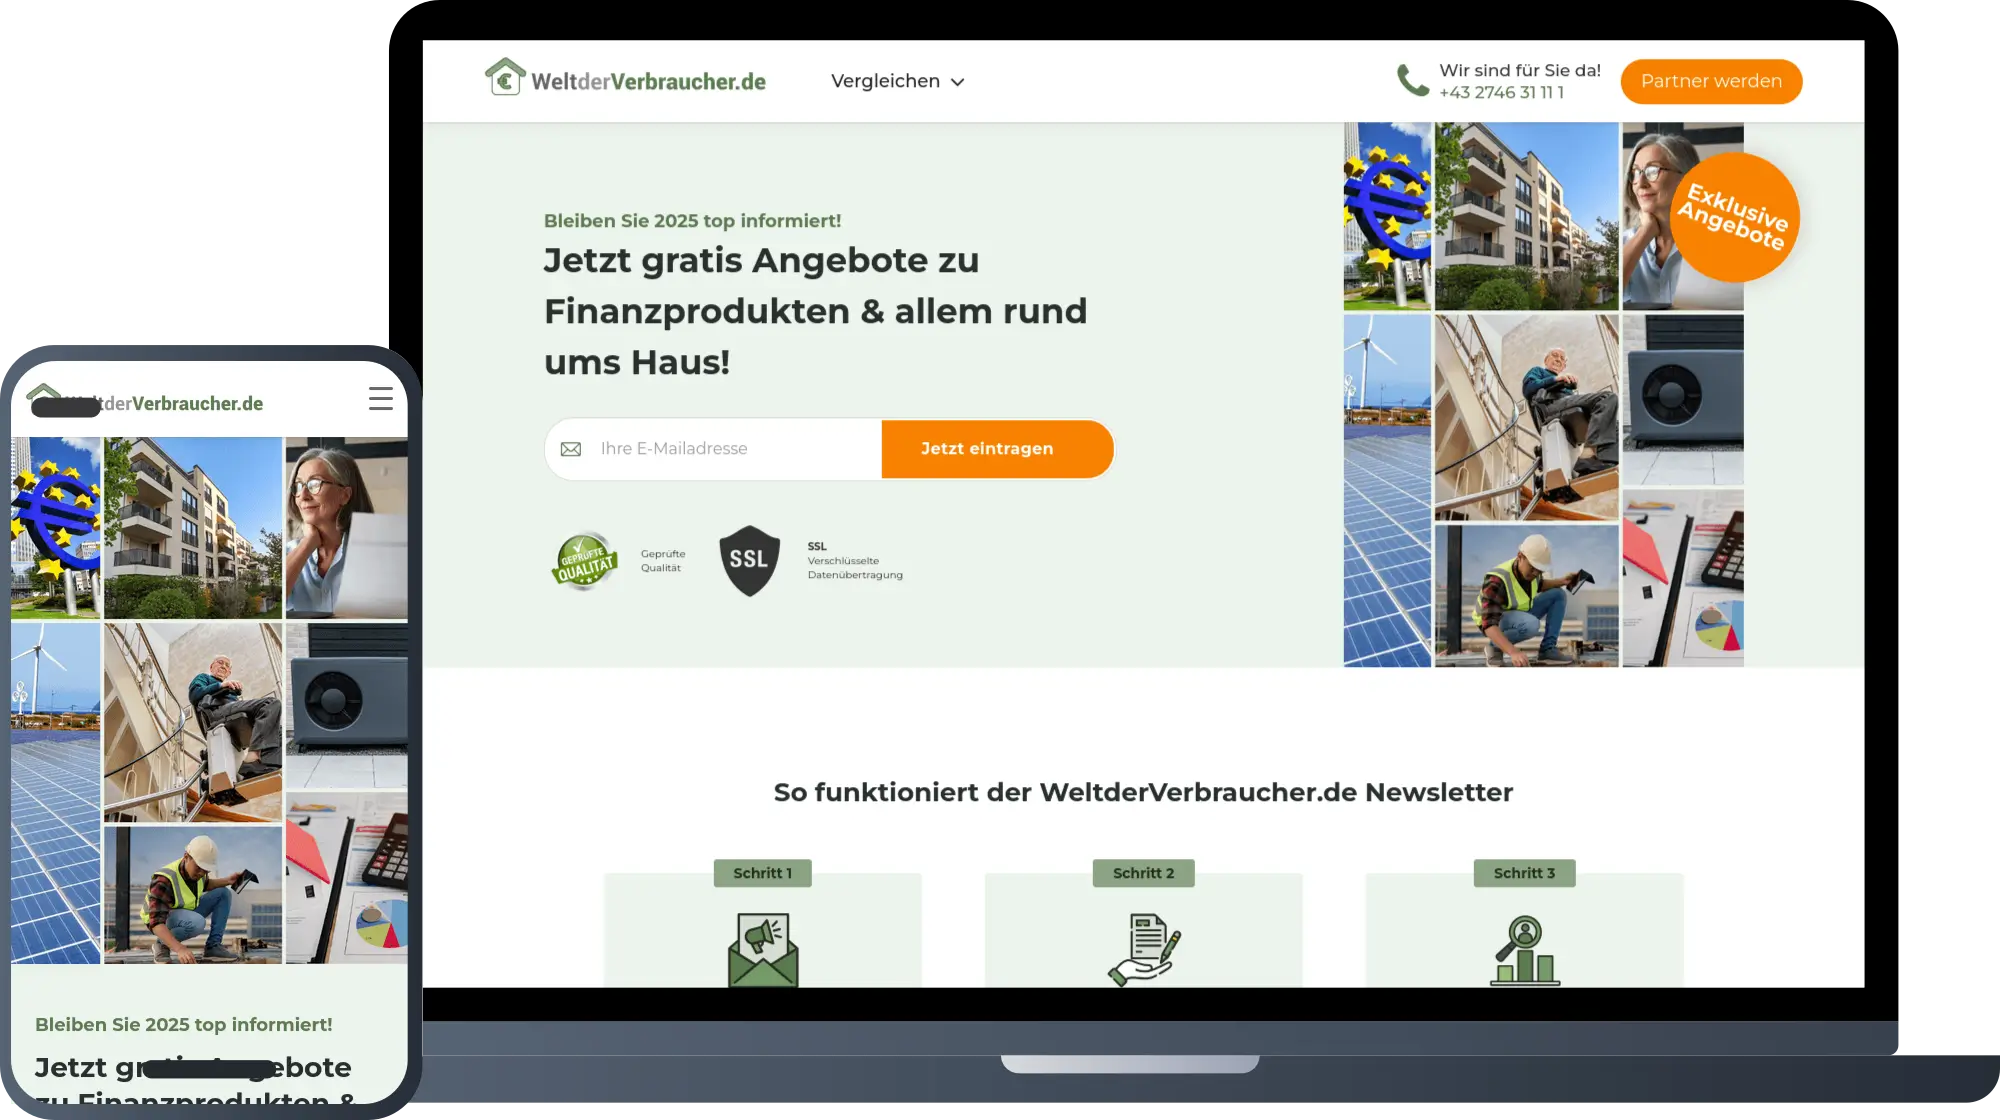2000x1120 pixels.
Task: Select the Schritt 2 label
Action: tap(1143, 872)
